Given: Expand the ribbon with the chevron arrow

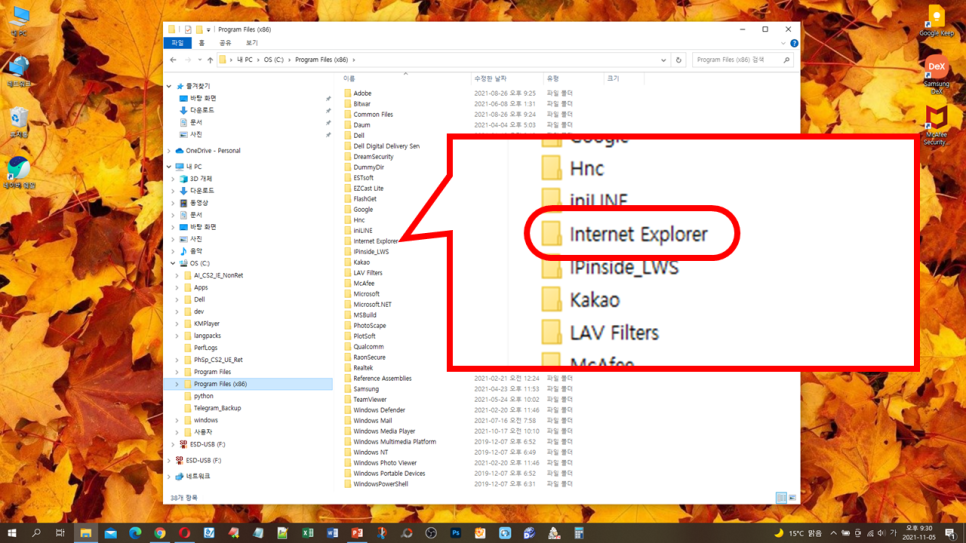Looking at the screenshot, I should [783, 43].
